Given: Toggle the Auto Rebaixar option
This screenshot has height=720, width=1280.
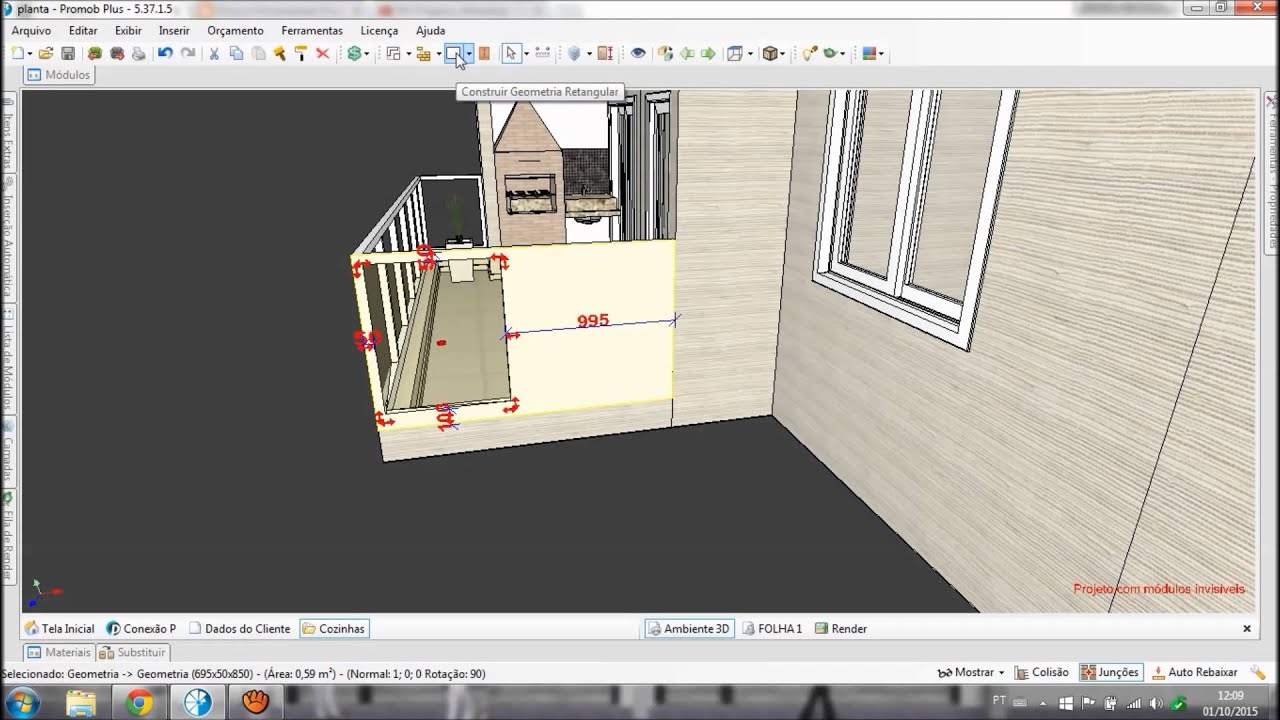Looking at the screenshot, I should (x=1194, y=673).
